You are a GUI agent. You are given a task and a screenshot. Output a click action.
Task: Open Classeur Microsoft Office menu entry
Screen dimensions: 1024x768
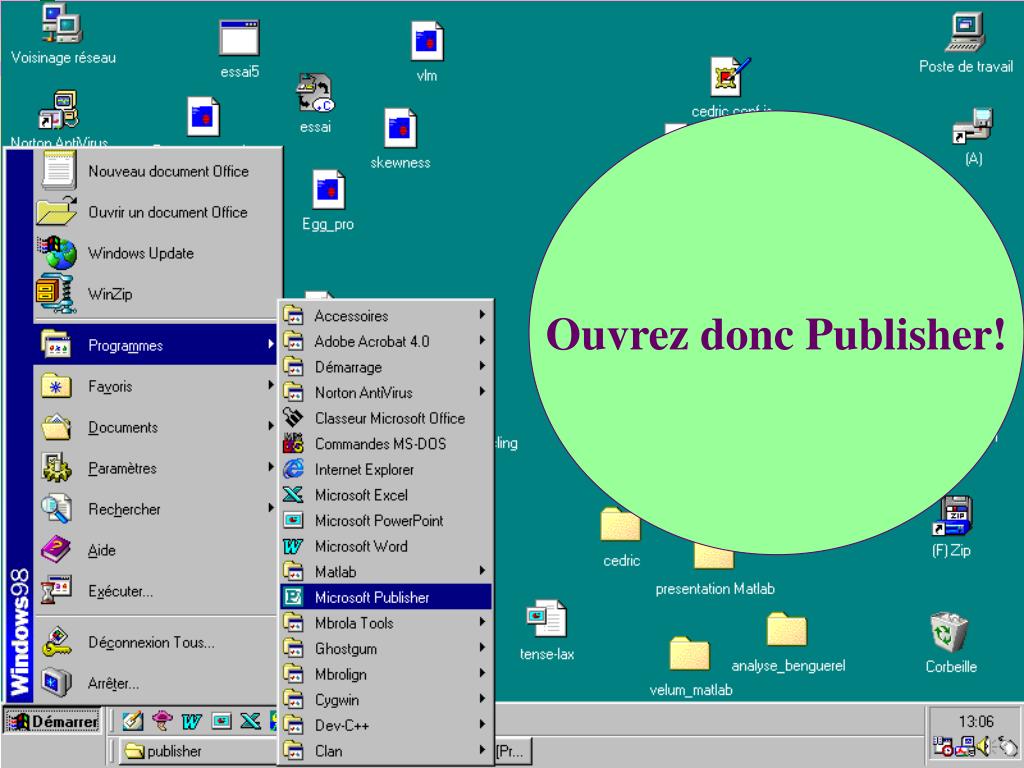(386, 418)
